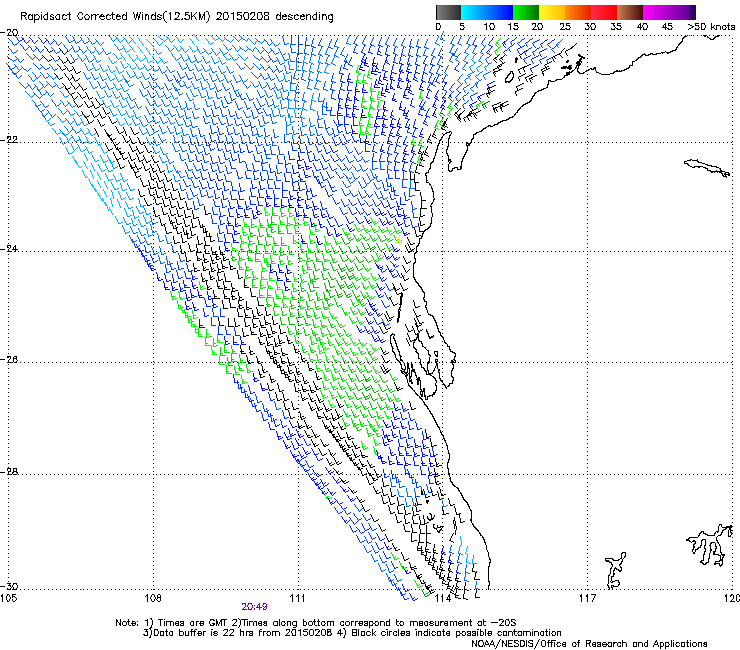Click the '-24' latitude axis label
Viewport: 740px width, 650px height.
pos(9,248)
